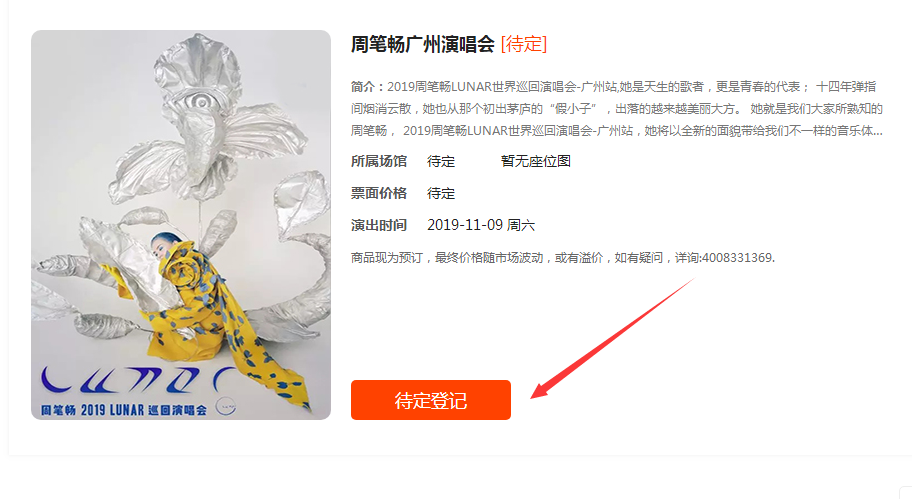Click the red arrow pointing at the button

tap(612, 338)
